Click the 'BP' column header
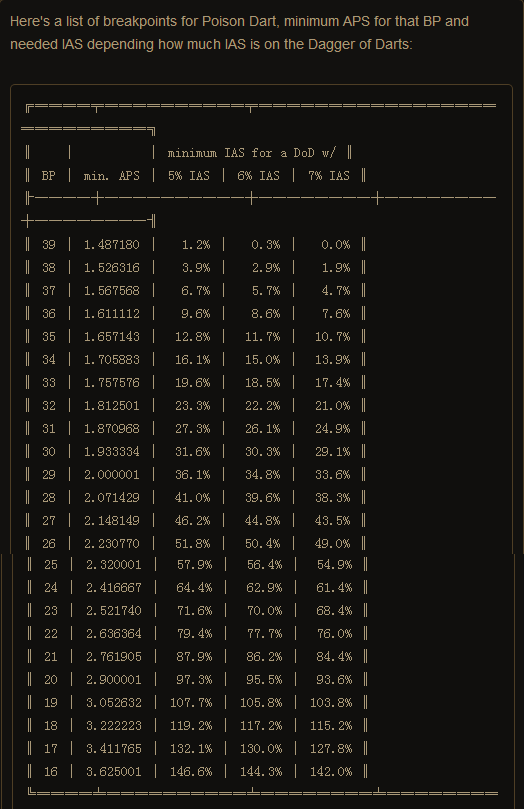This screenshot has height=809, width=524. [x=48, y=176]
